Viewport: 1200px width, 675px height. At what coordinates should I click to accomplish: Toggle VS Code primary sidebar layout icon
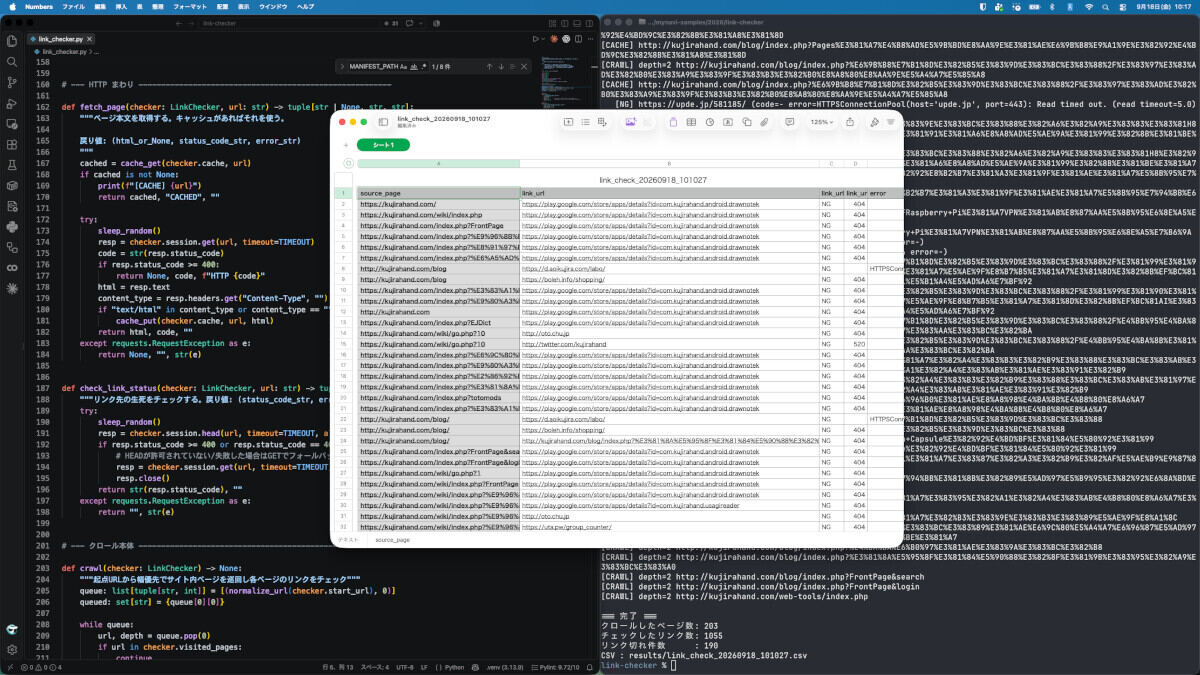coord(565,23)
